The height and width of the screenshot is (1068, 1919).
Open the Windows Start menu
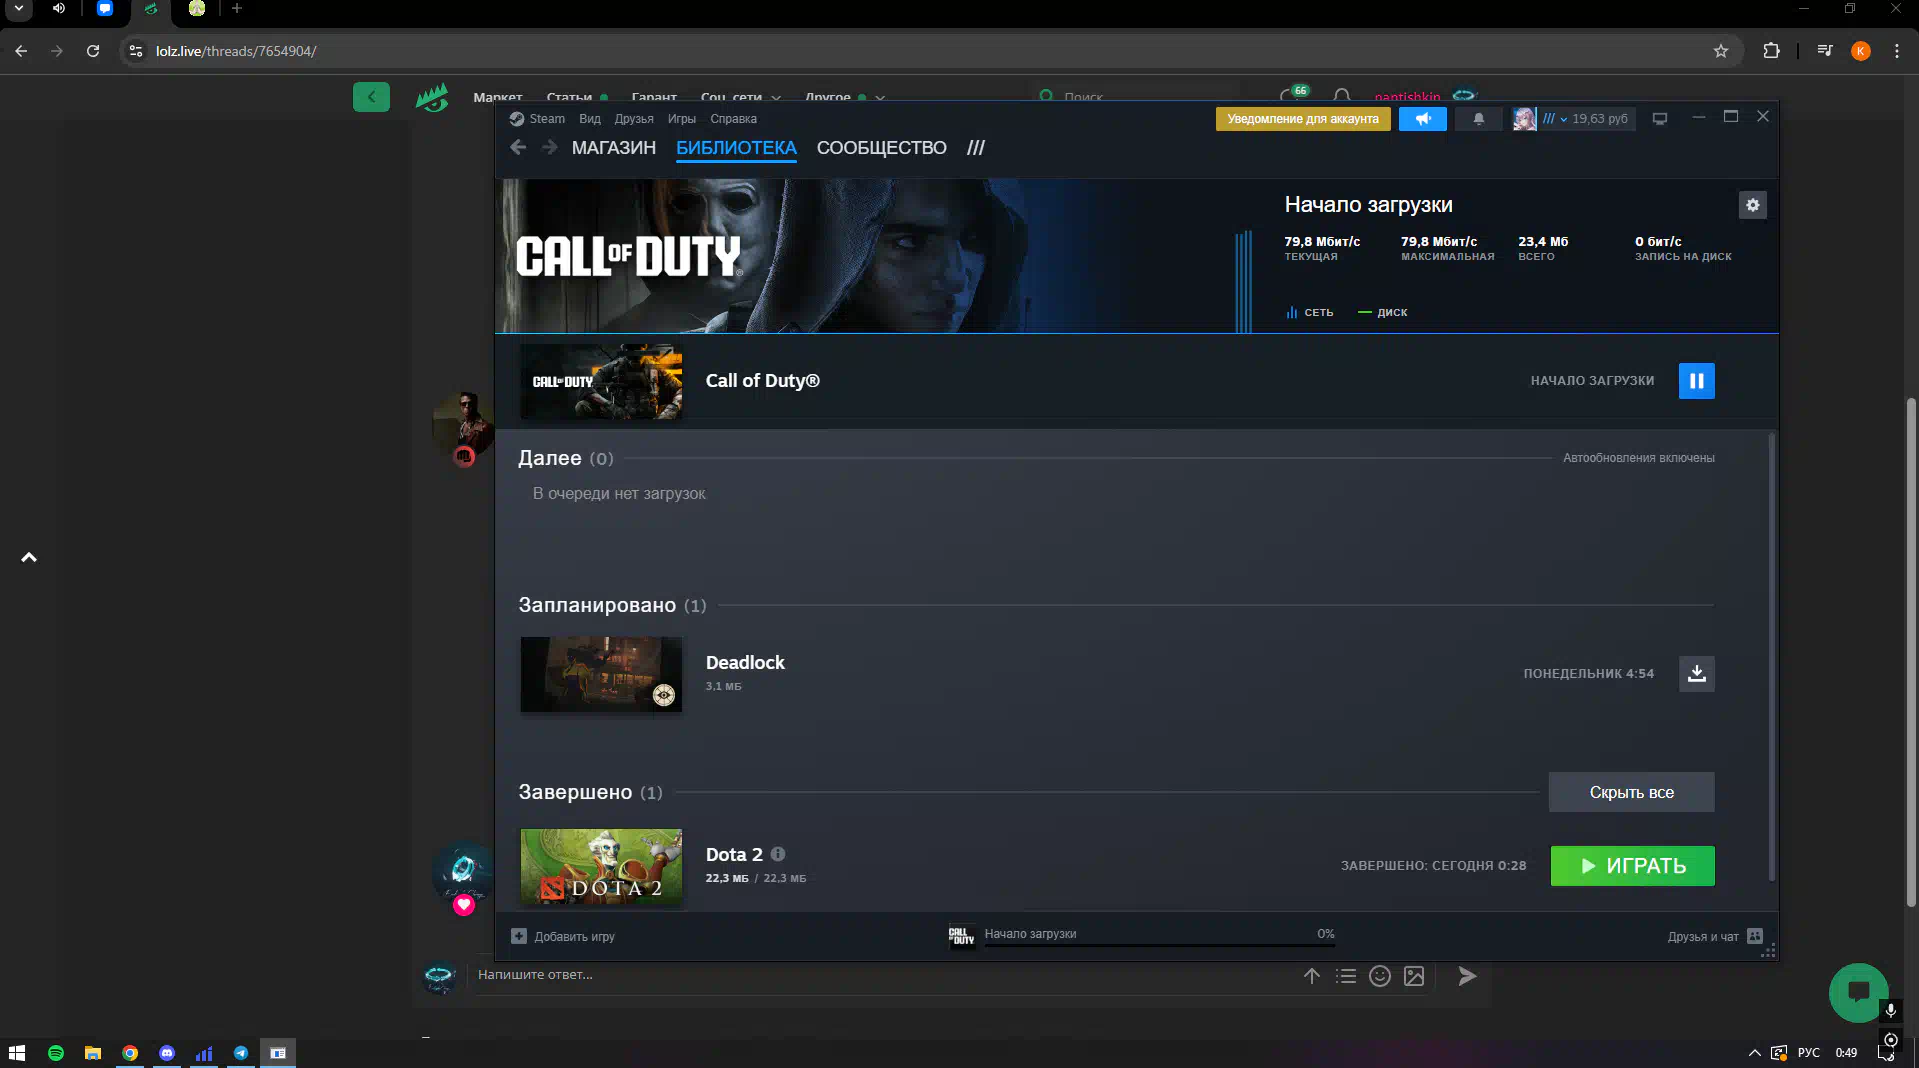(17, 1053)
